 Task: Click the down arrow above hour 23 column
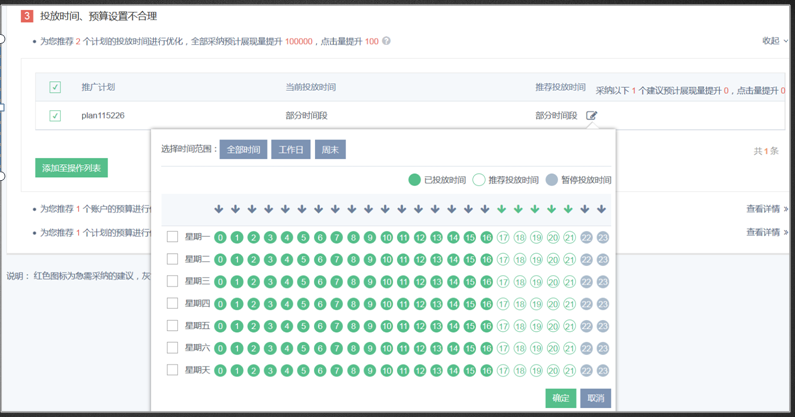click(601, 210)
